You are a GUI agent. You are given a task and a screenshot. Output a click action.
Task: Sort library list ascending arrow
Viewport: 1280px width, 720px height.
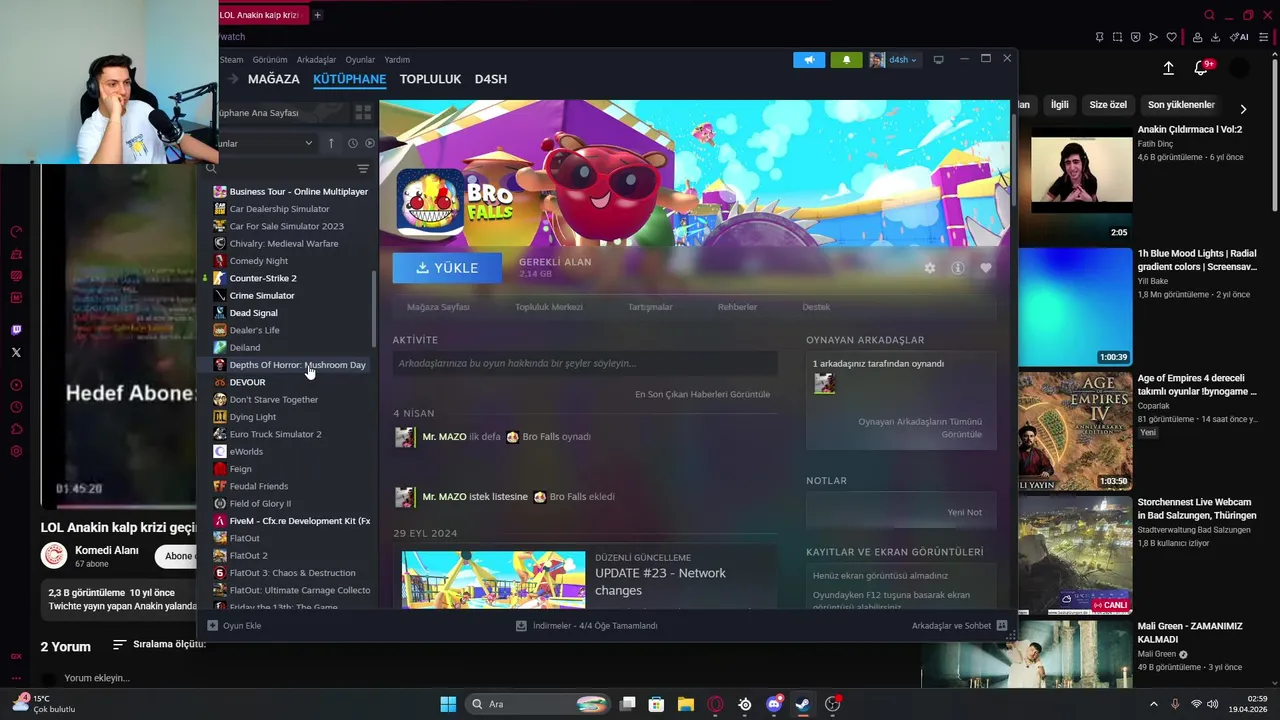tap(331, 143)
